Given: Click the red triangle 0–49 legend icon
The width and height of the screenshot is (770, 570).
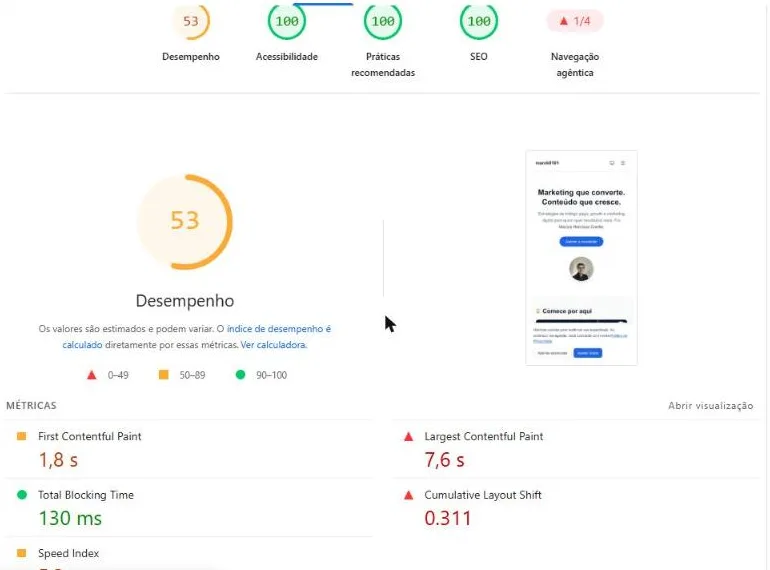Looking at the screenshot, I should pos(91,375).
